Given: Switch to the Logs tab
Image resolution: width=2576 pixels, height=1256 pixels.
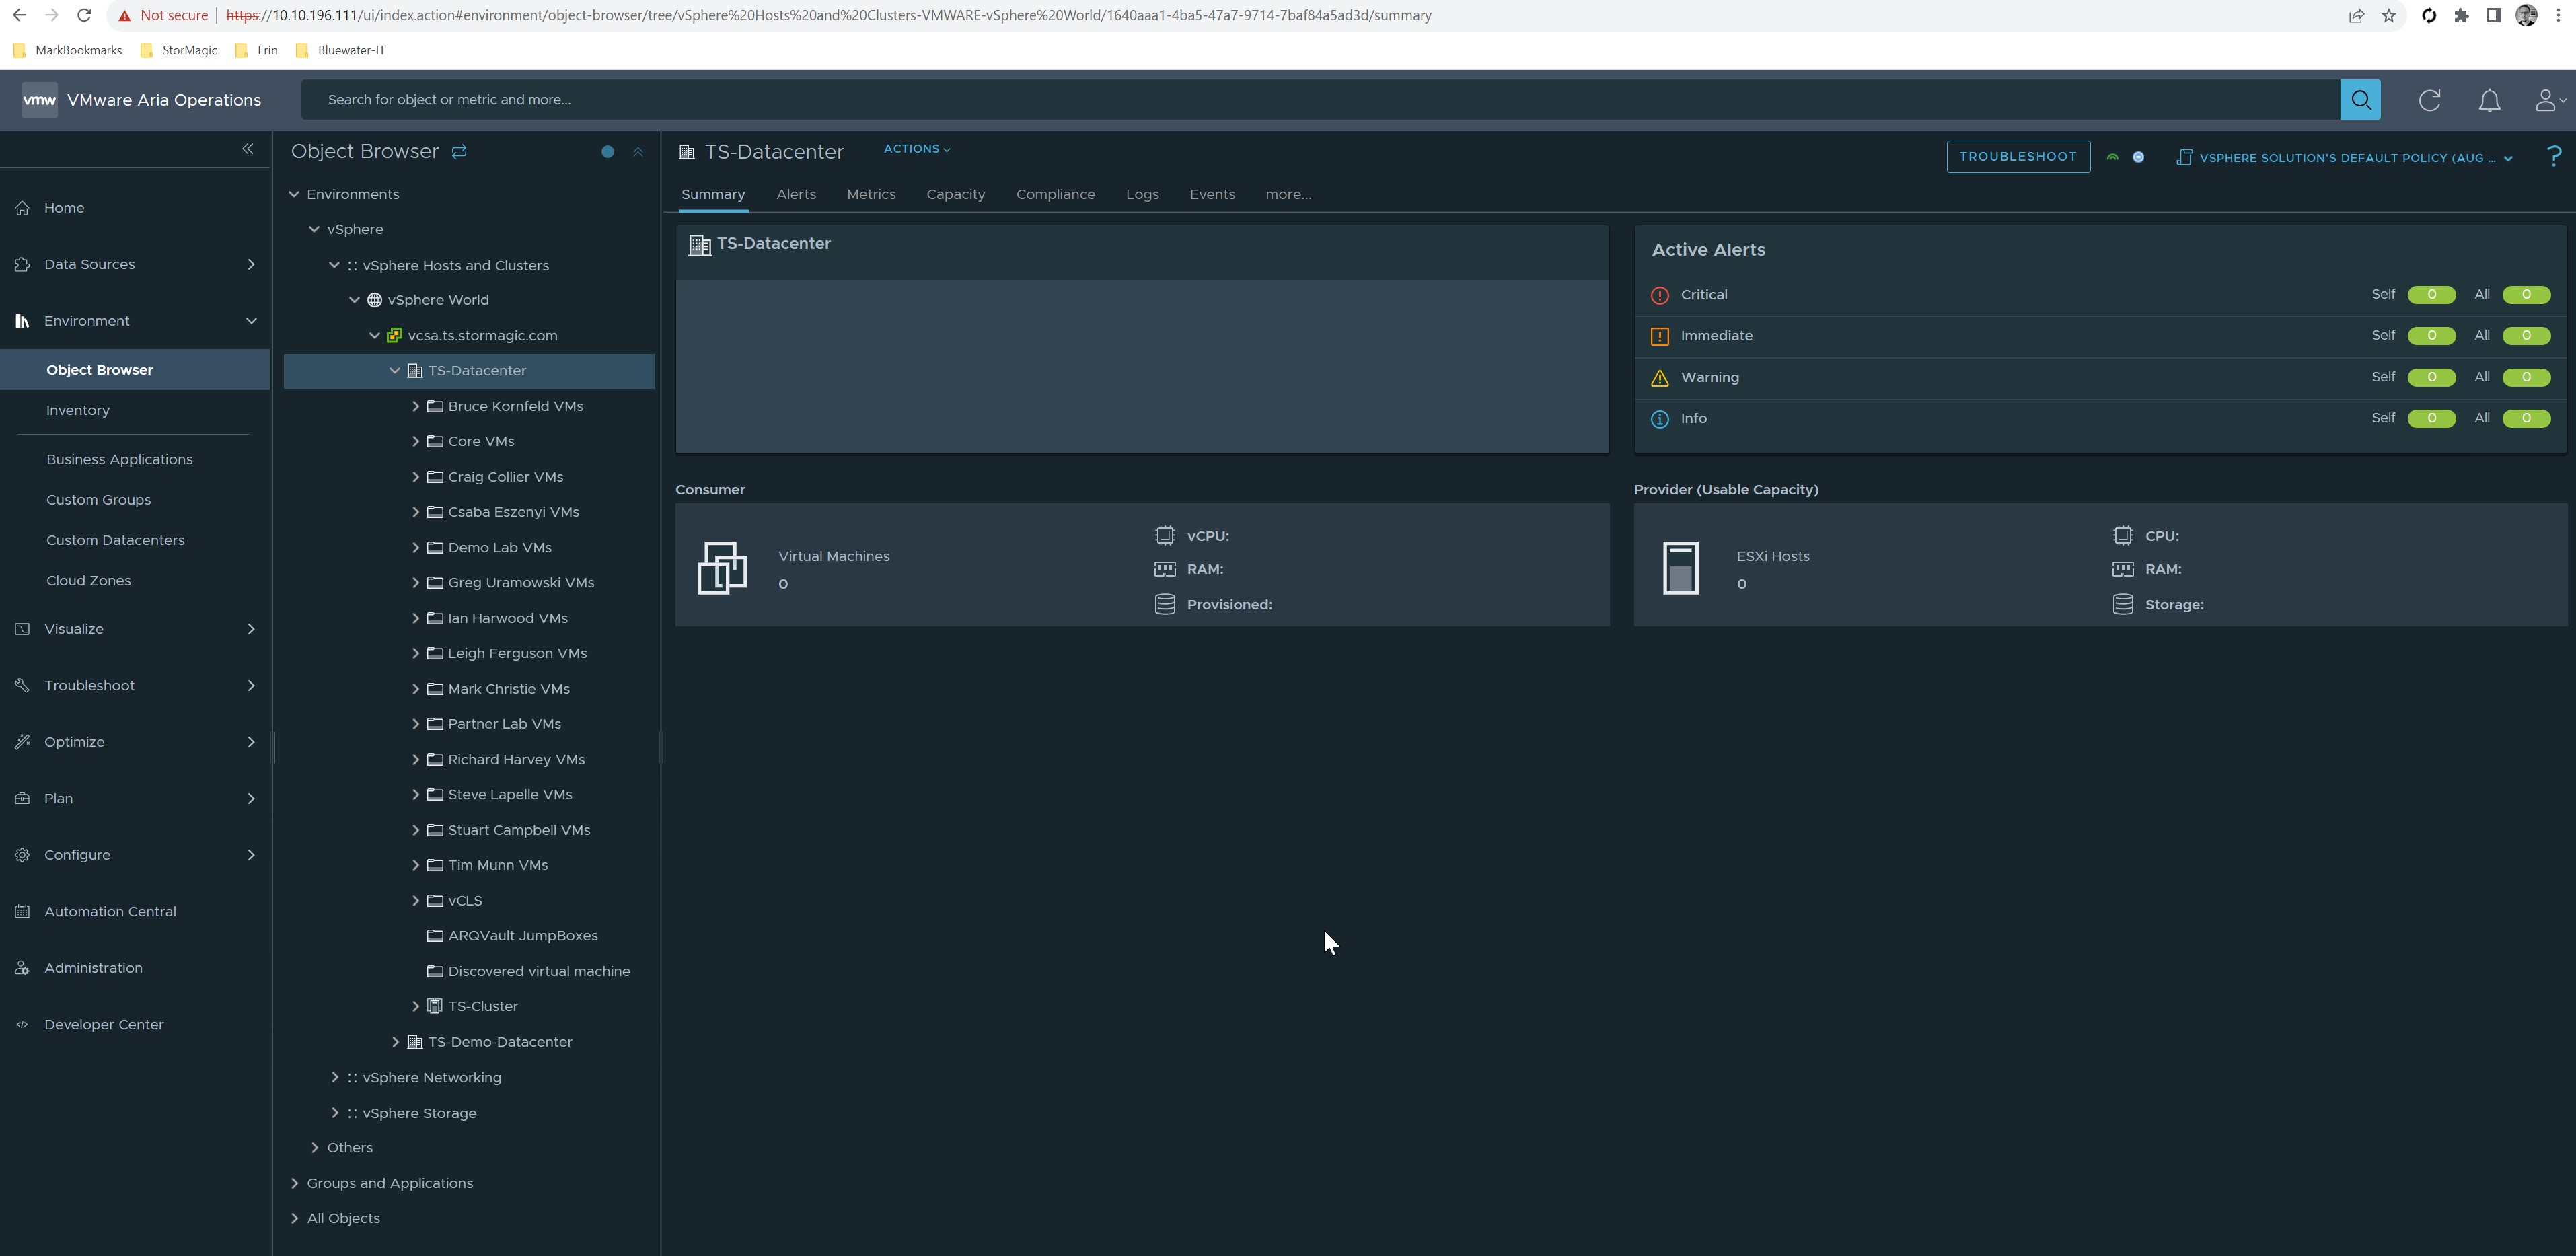Looking at the screenshot, I should point(1142,195).
